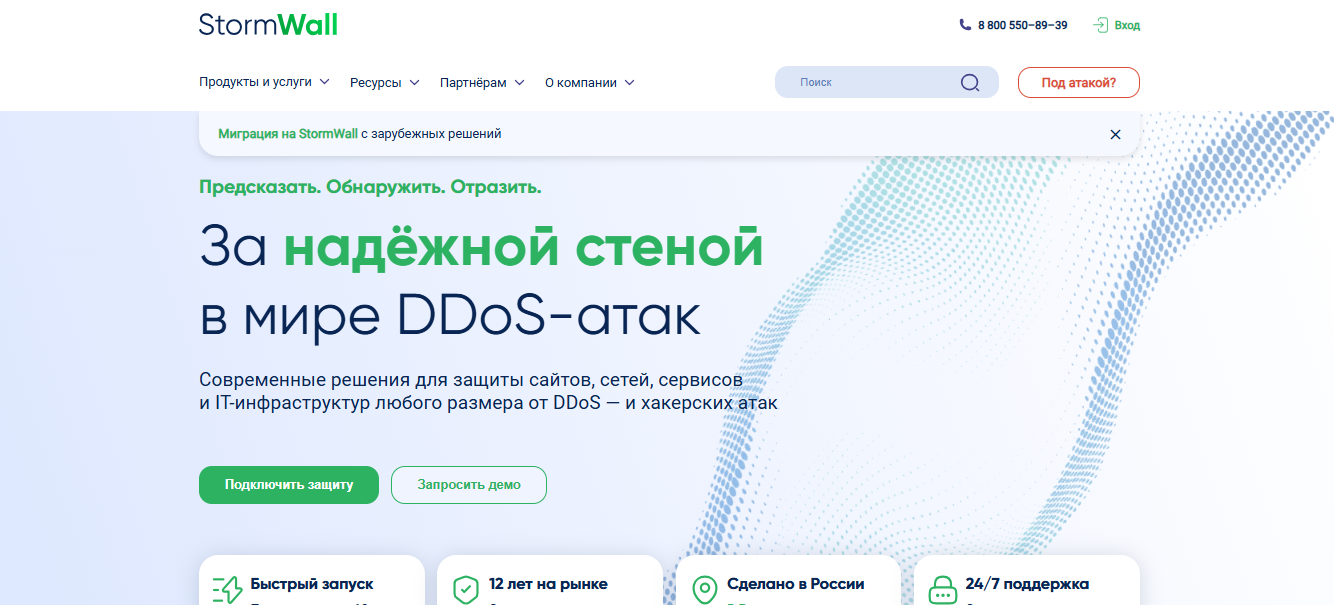Expand the Партнёрам chevron

[x=519, y=83]
